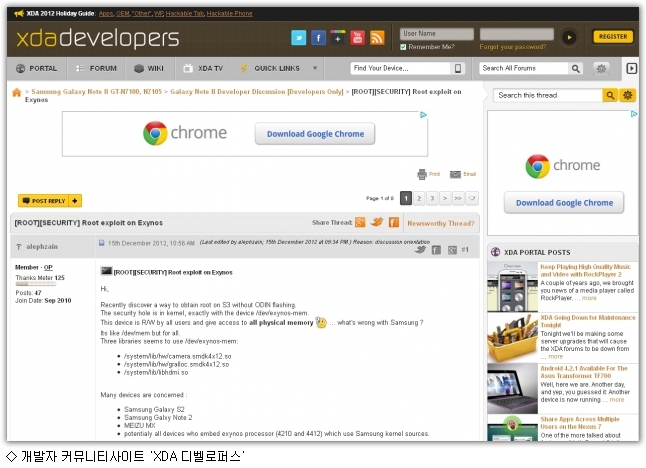
Task: Open thread search options gear
Action: 627,96
